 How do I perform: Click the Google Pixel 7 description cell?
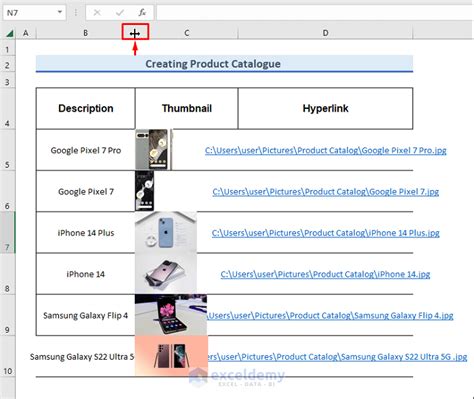[x=86, y=191]
